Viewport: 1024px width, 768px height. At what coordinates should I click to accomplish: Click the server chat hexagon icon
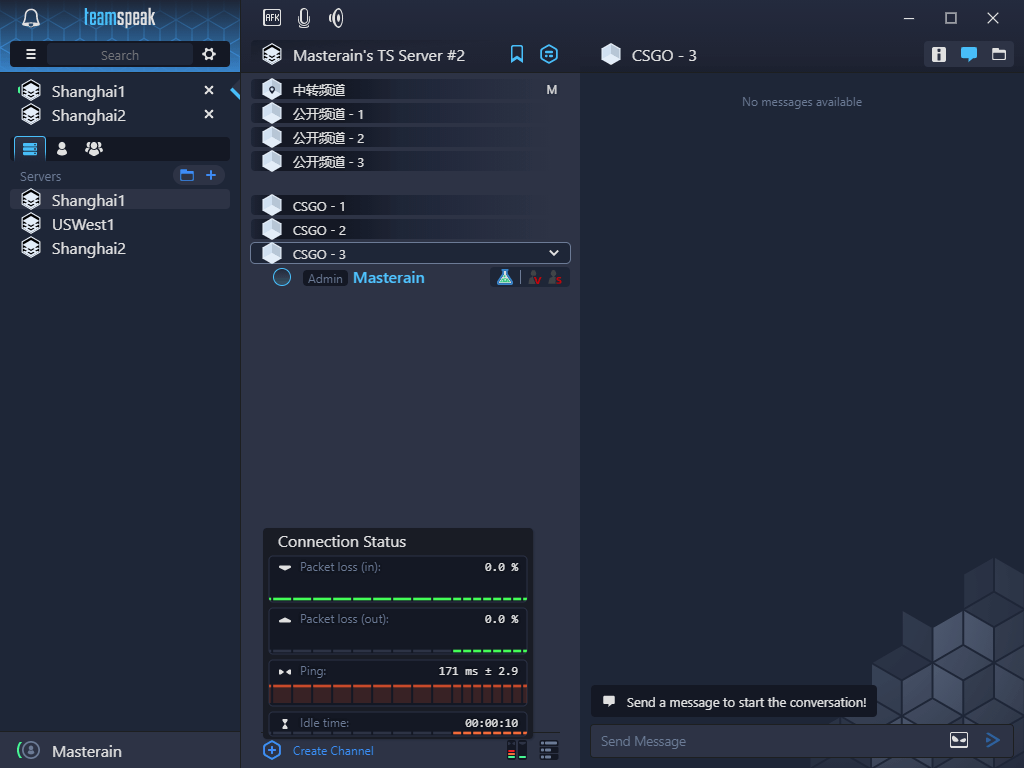pyautogui.click(x=548, y=54)
